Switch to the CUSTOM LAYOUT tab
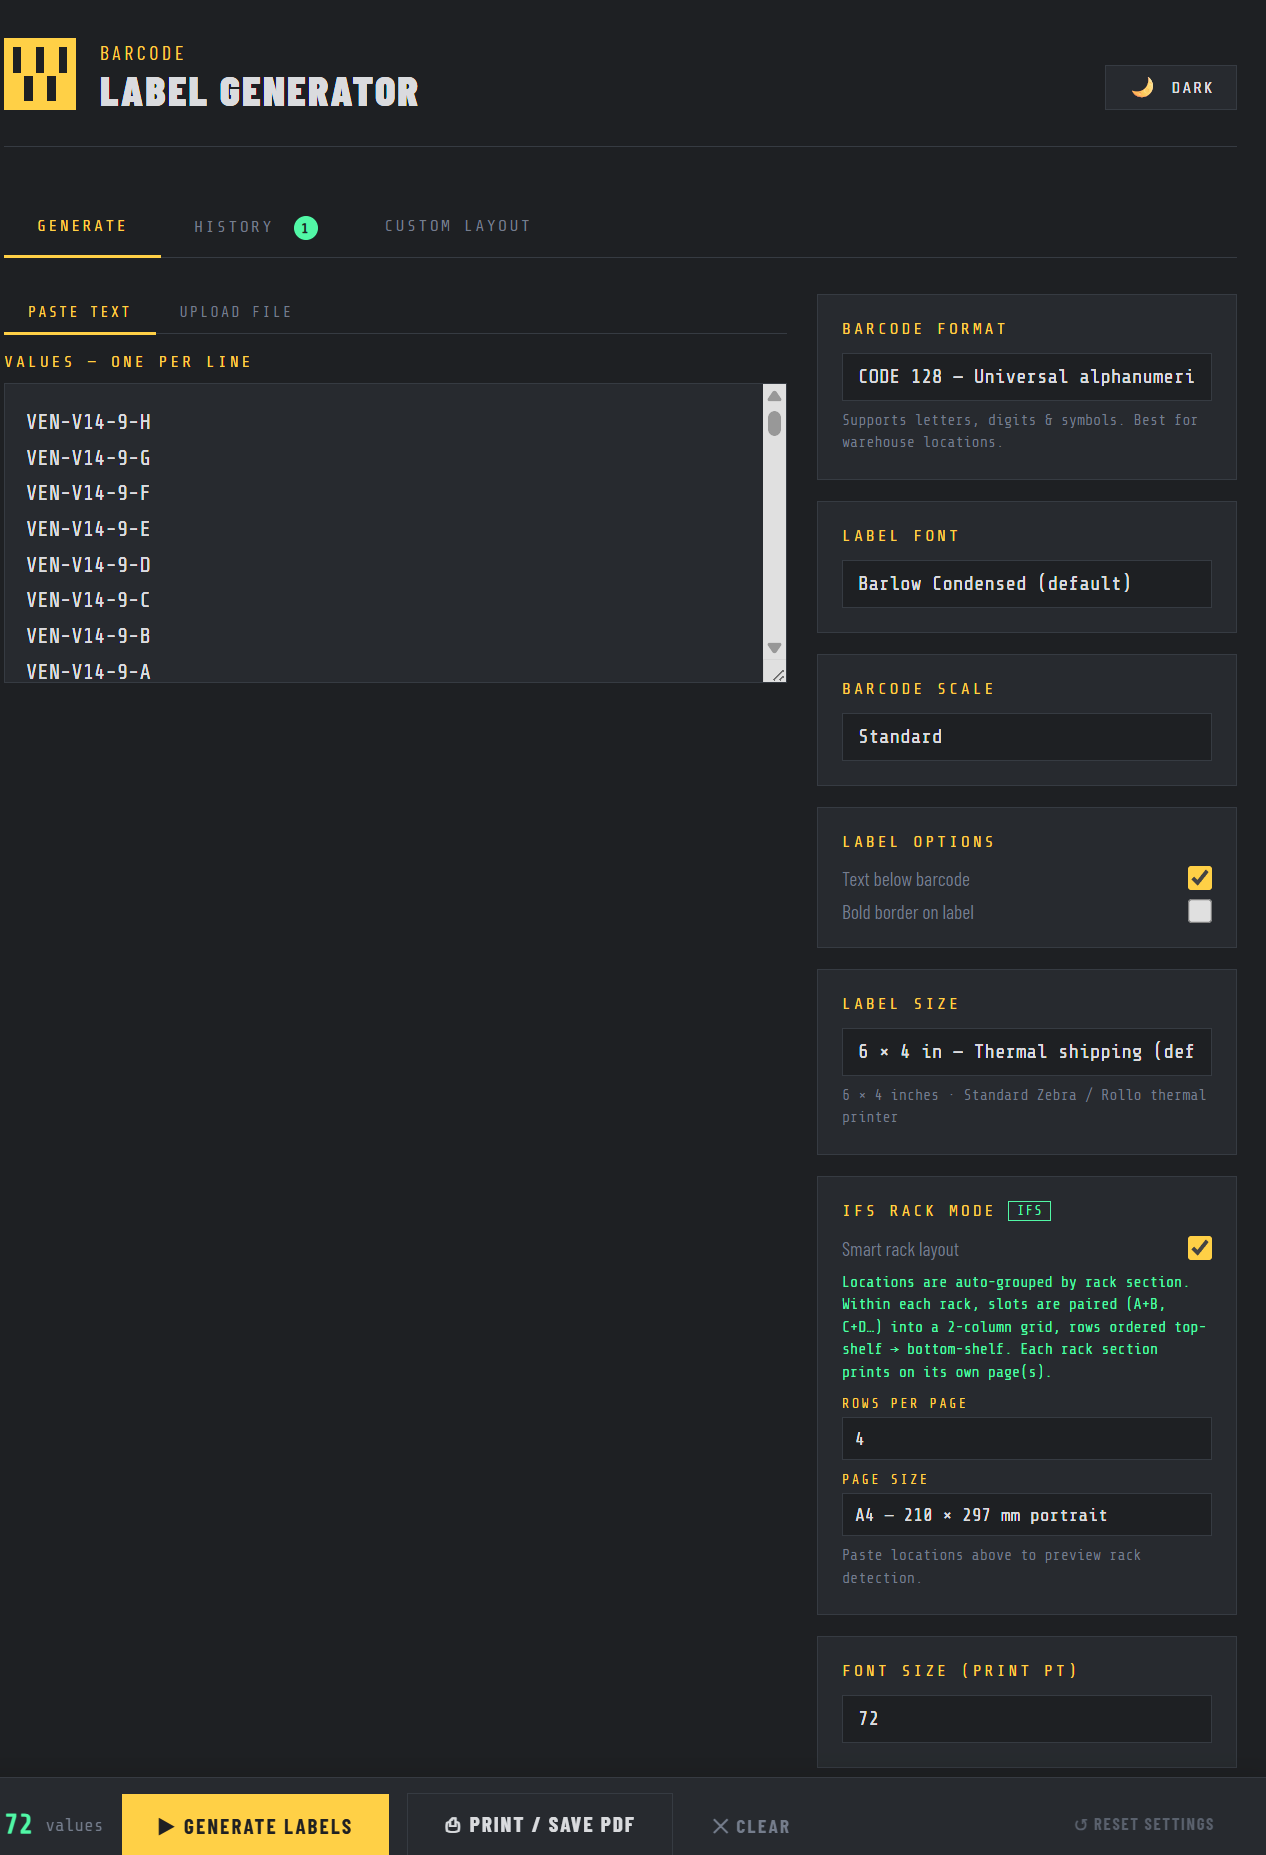 (x=458, y=226)
